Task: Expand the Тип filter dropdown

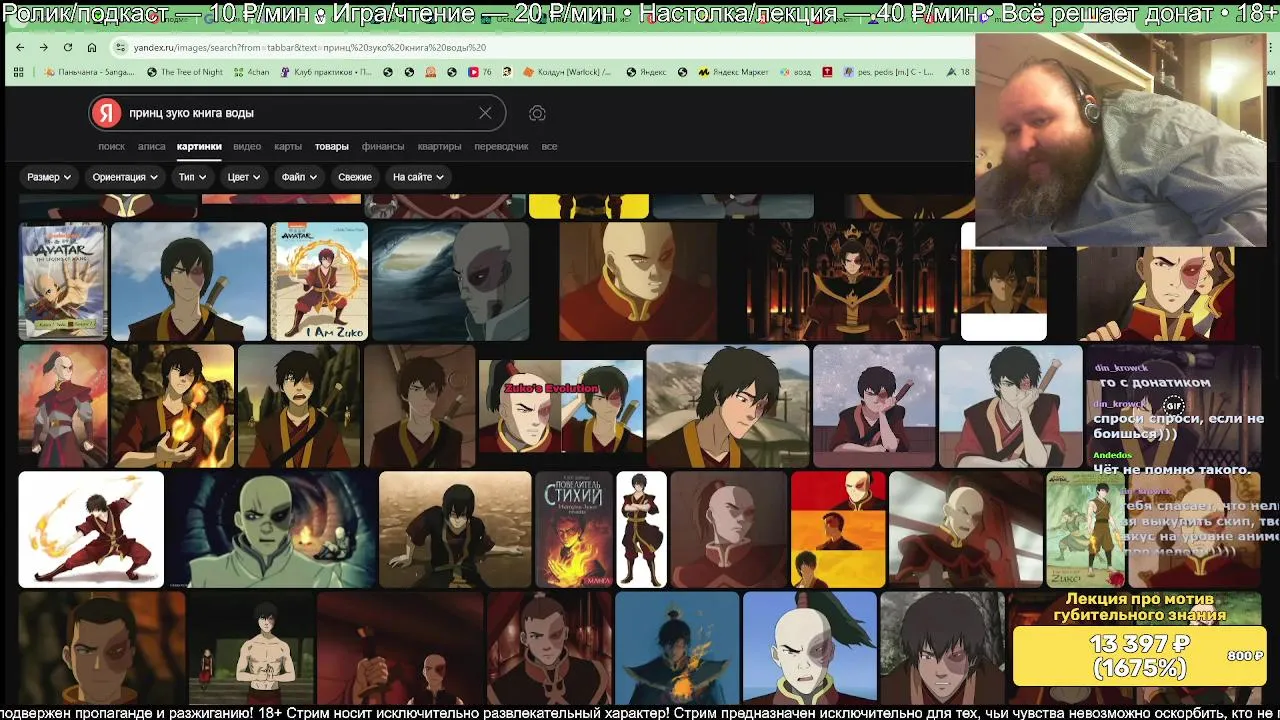Action: point(192,177)
